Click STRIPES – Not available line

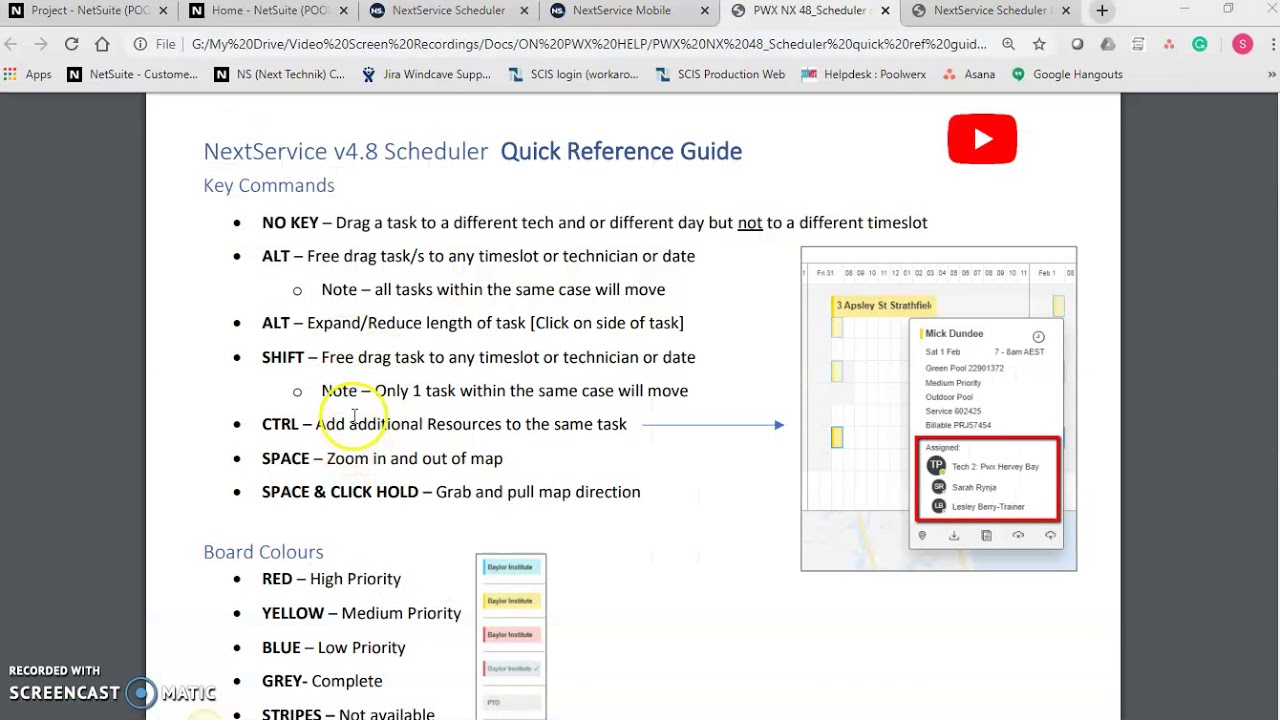tap(348, 714)
